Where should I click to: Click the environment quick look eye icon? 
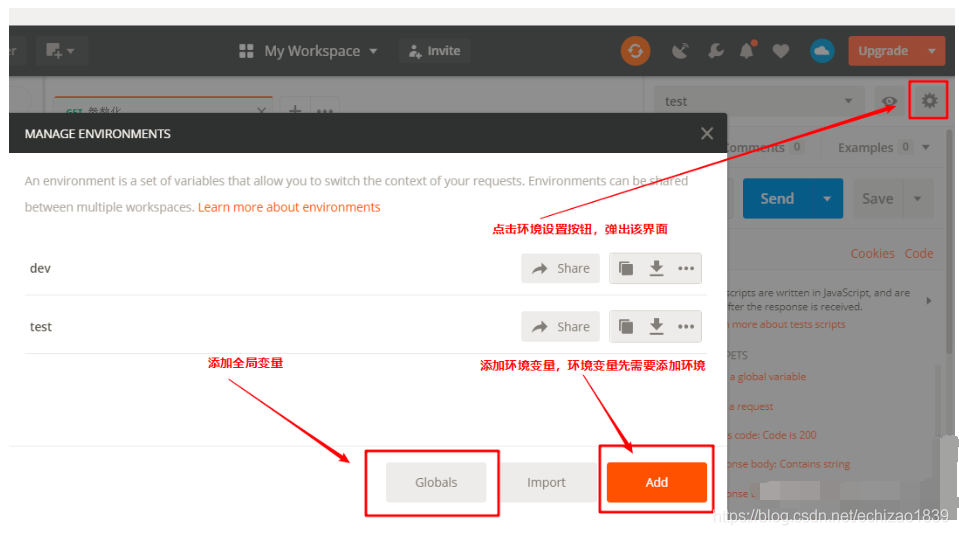[889, 101]
